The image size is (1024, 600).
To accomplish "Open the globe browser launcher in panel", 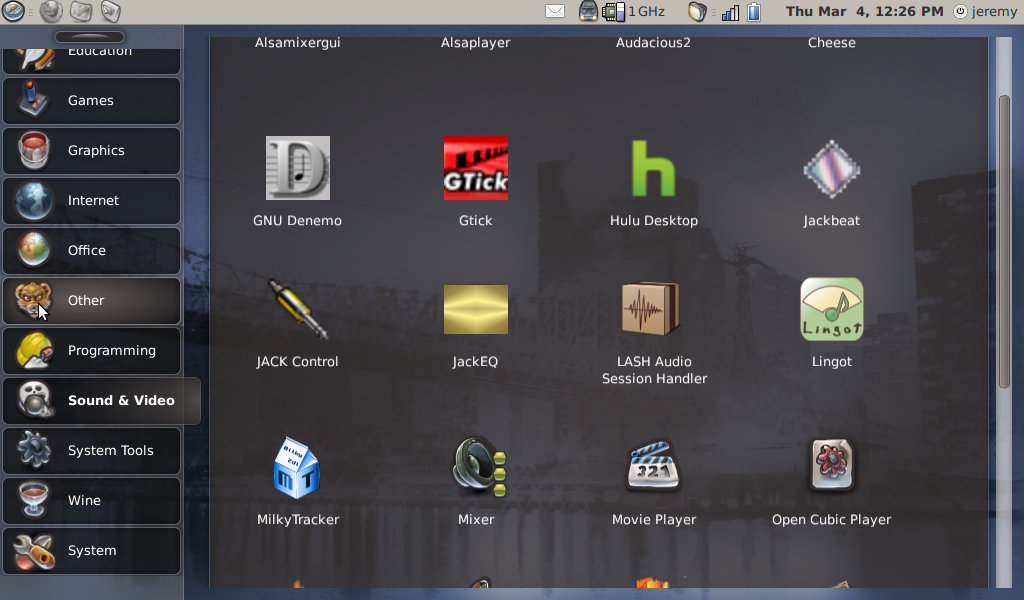I will coord(51,11).
